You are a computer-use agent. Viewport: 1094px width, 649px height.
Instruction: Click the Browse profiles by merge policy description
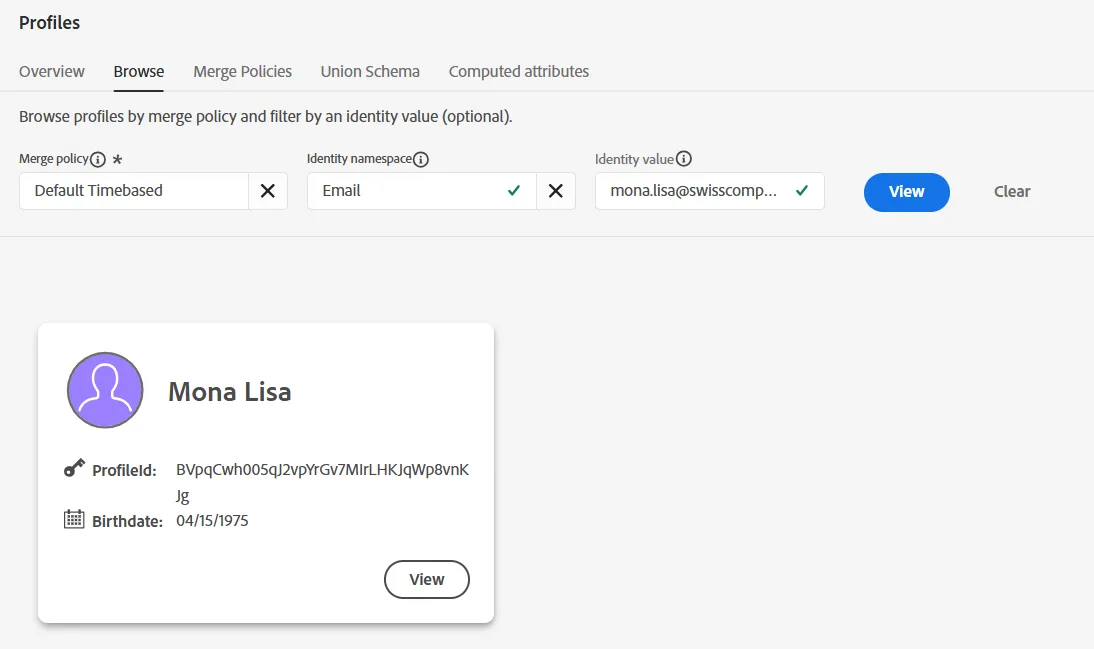pos(266,117)
